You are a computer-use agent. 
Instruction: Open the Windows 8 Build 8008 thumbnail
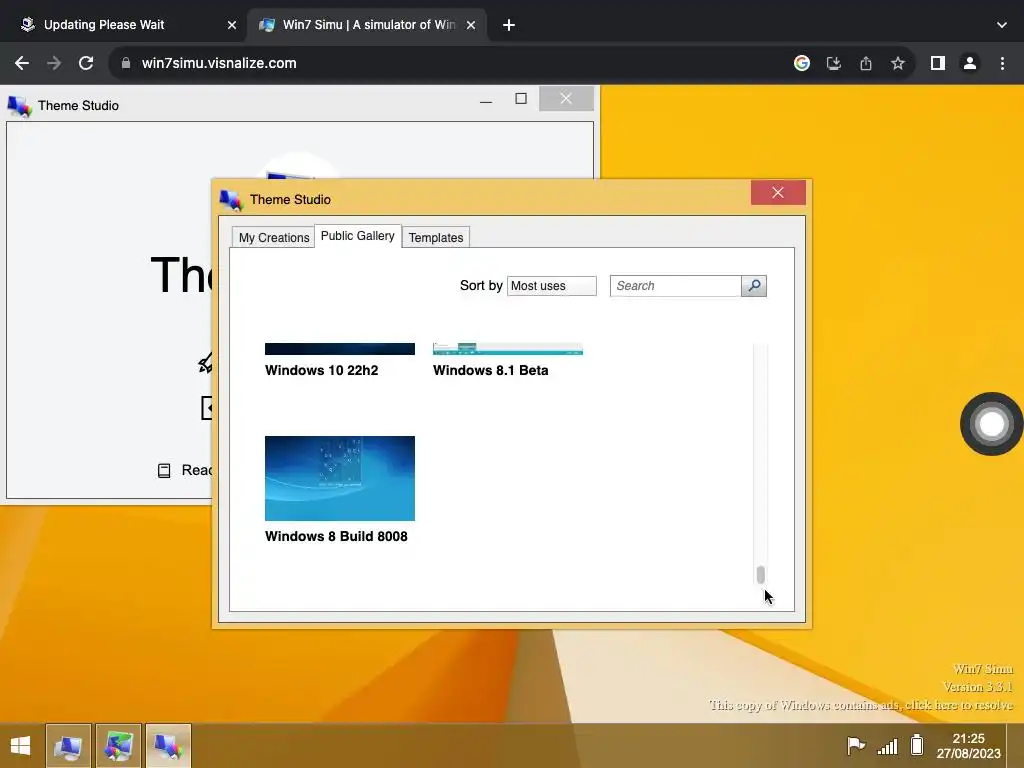(x=340, y=478)
